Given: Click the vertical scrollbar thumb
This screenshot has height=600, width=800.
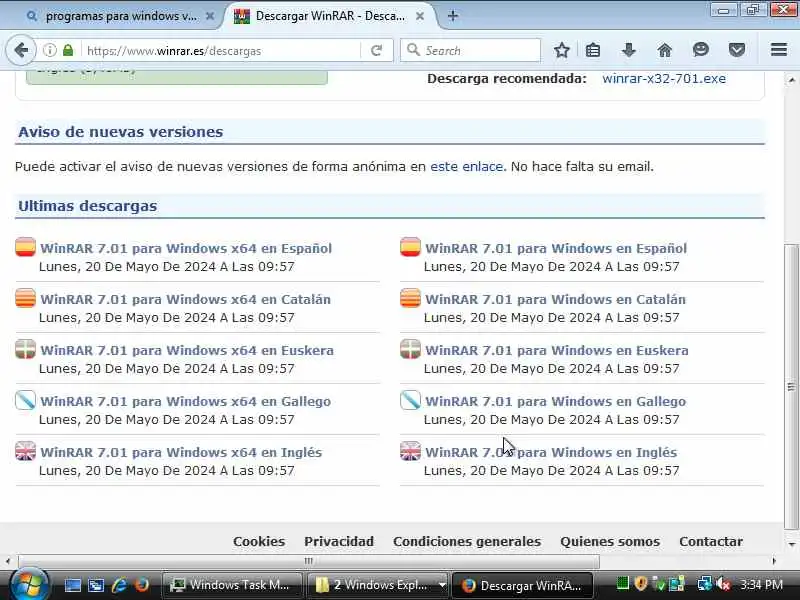Looking at the screenshot, I should pyautogui.click(x=791, y=387).
